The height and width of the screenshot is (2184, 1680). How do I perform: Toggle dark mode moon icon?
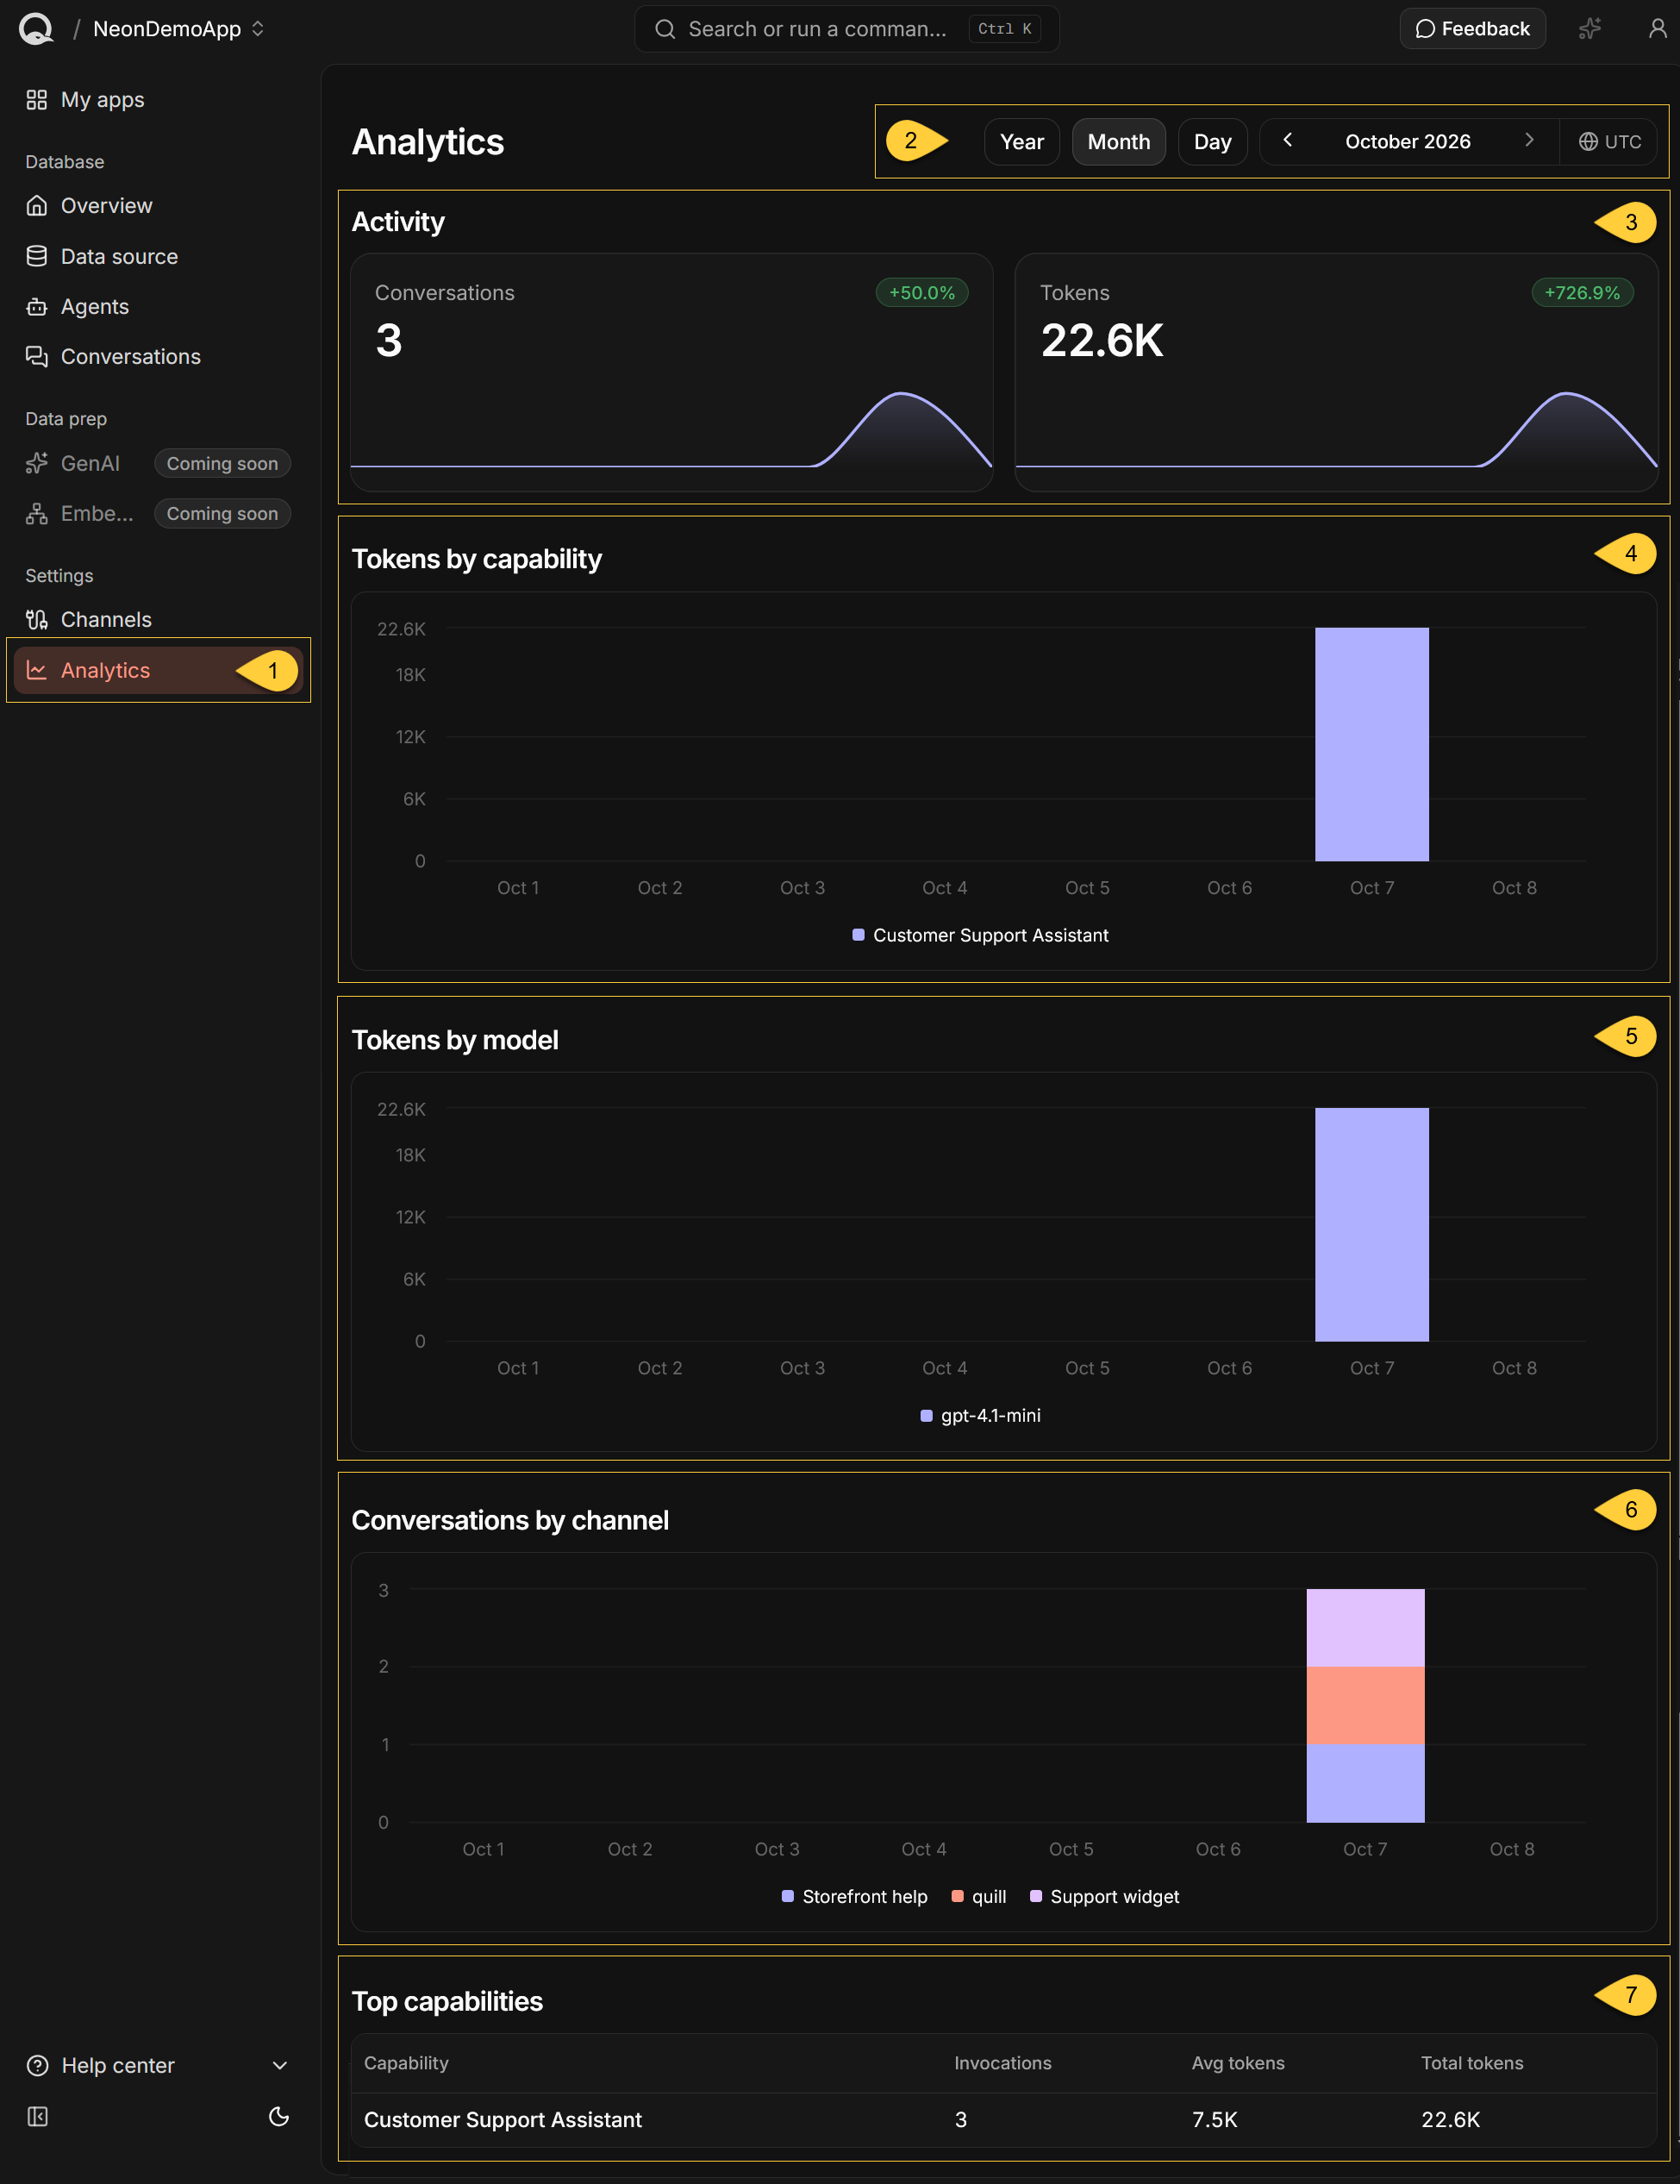pos(279,2116)
